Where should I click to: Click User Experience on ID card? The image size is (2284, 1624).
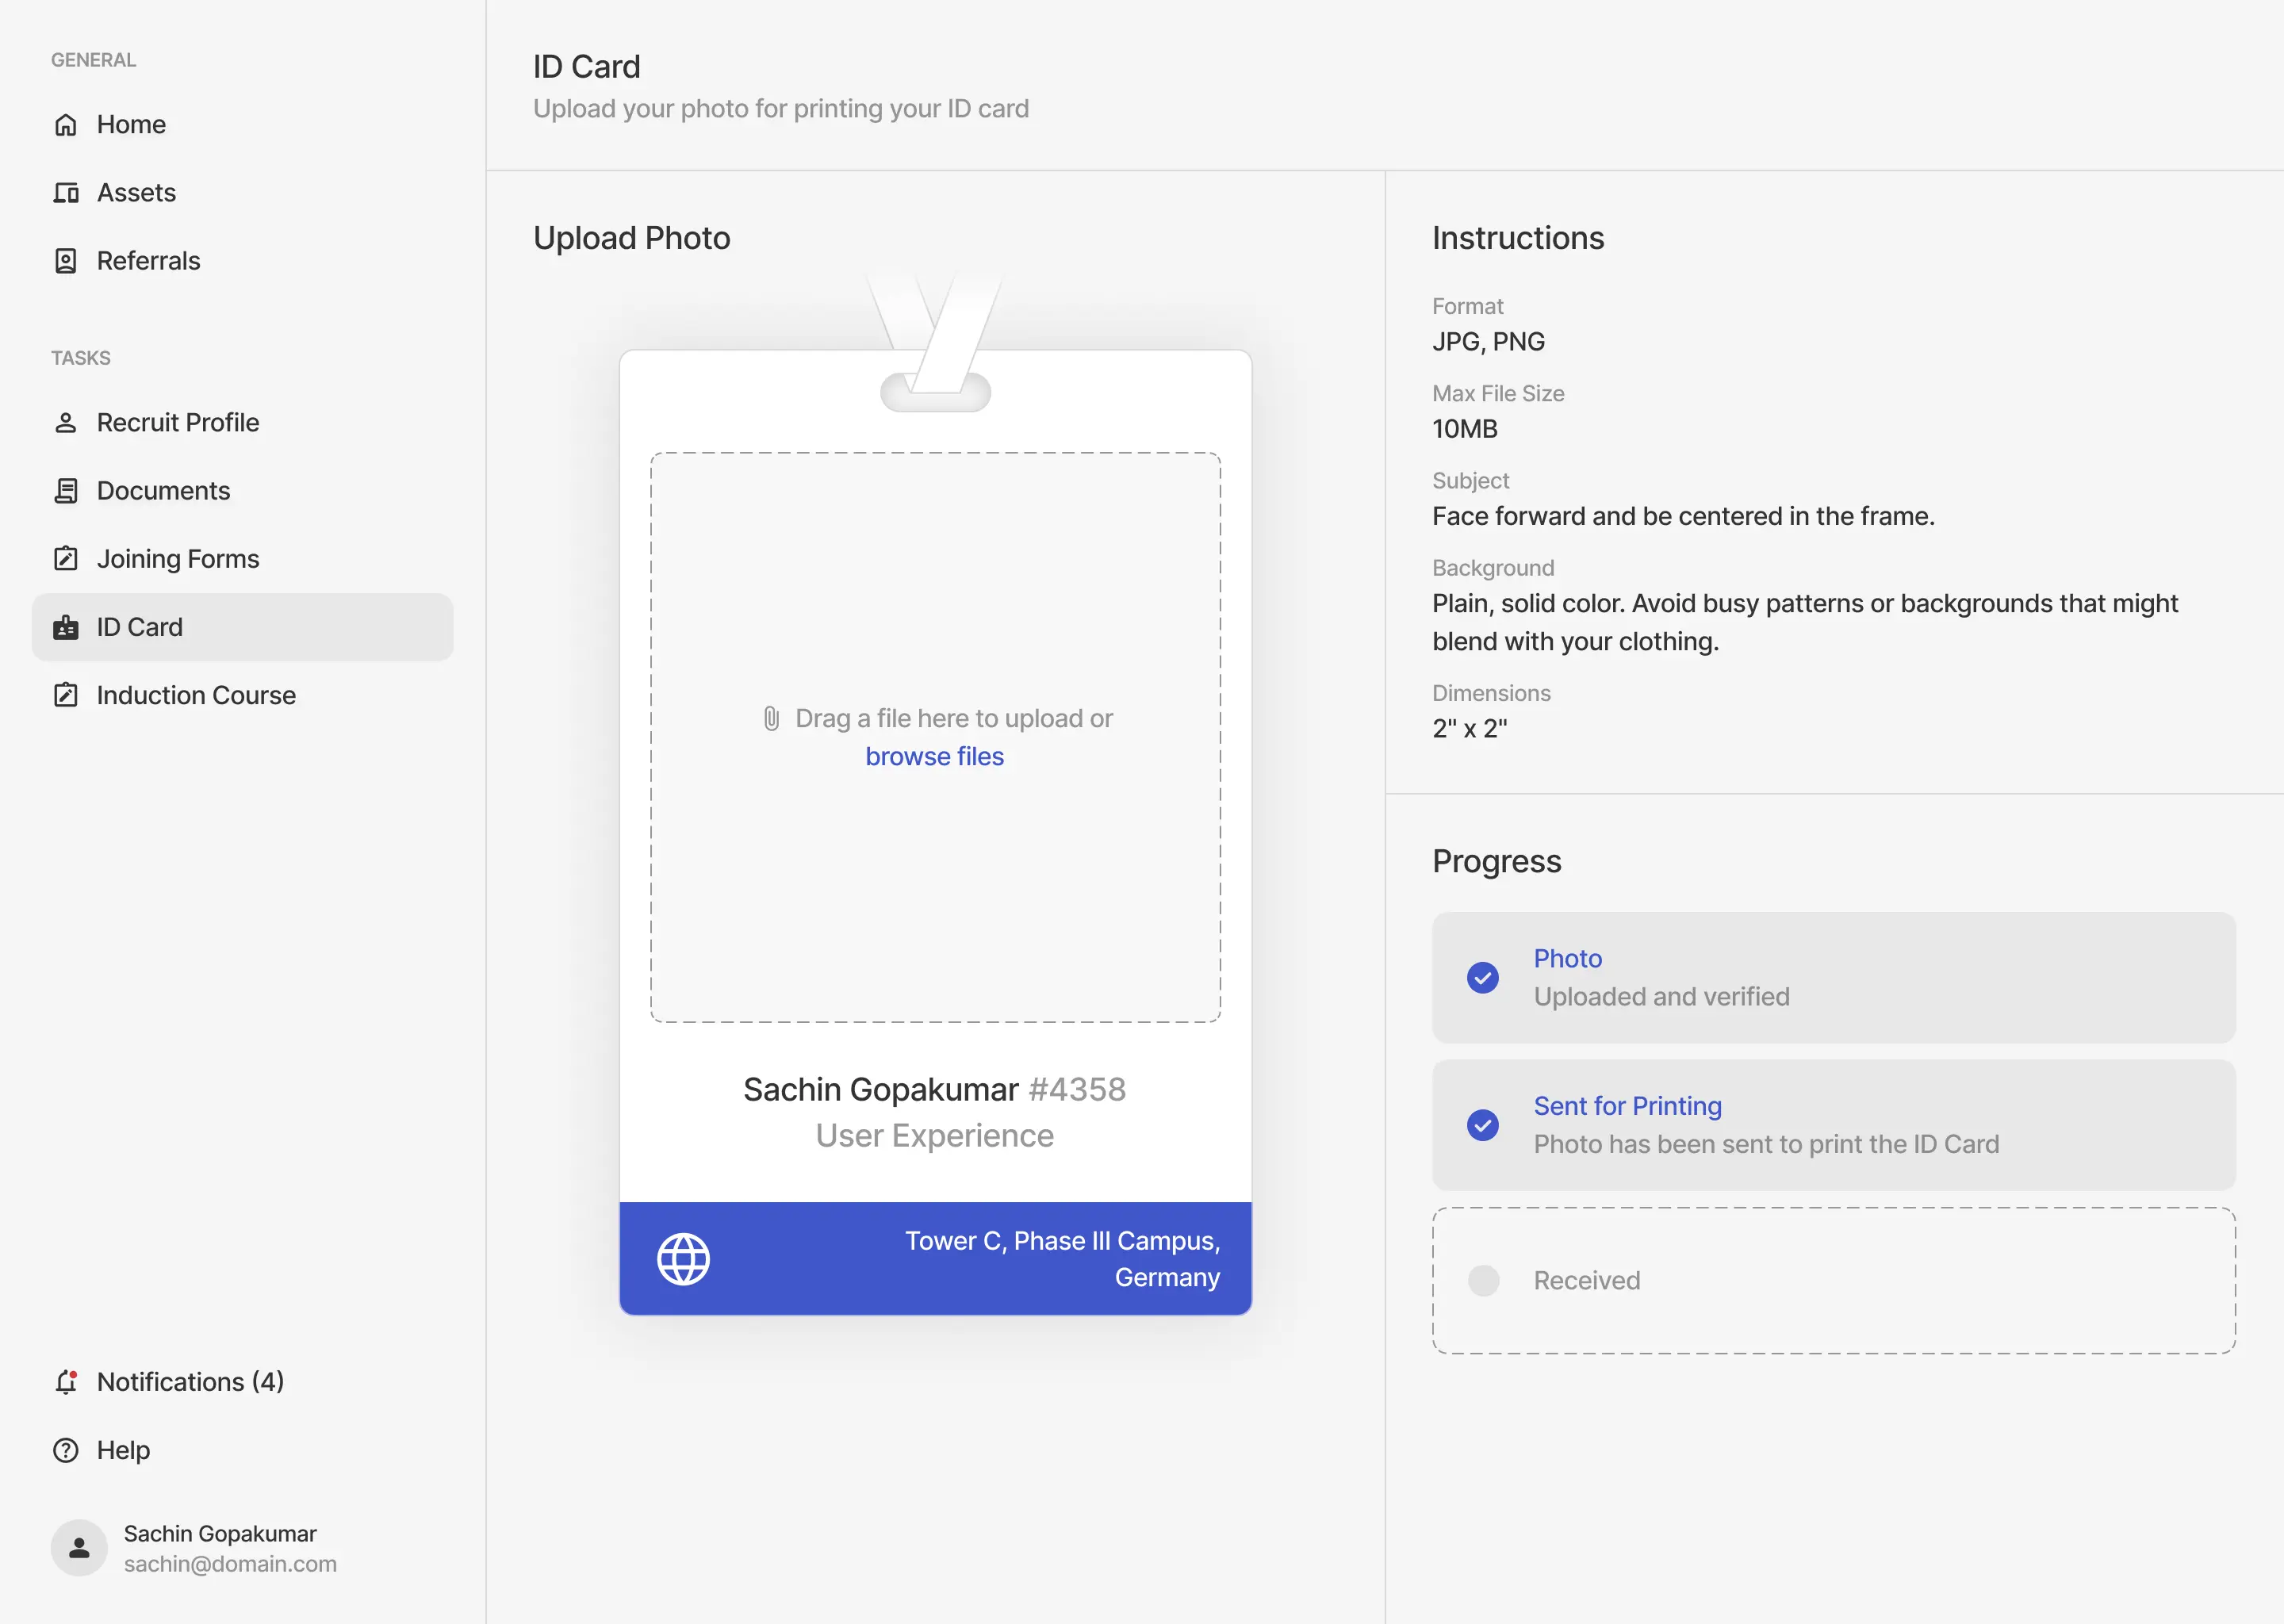point(934,1136)
